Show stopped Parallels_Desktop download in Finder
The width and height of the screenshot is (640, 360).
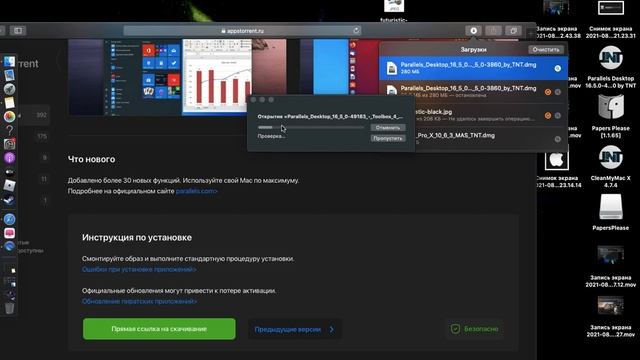coord(558,92)
